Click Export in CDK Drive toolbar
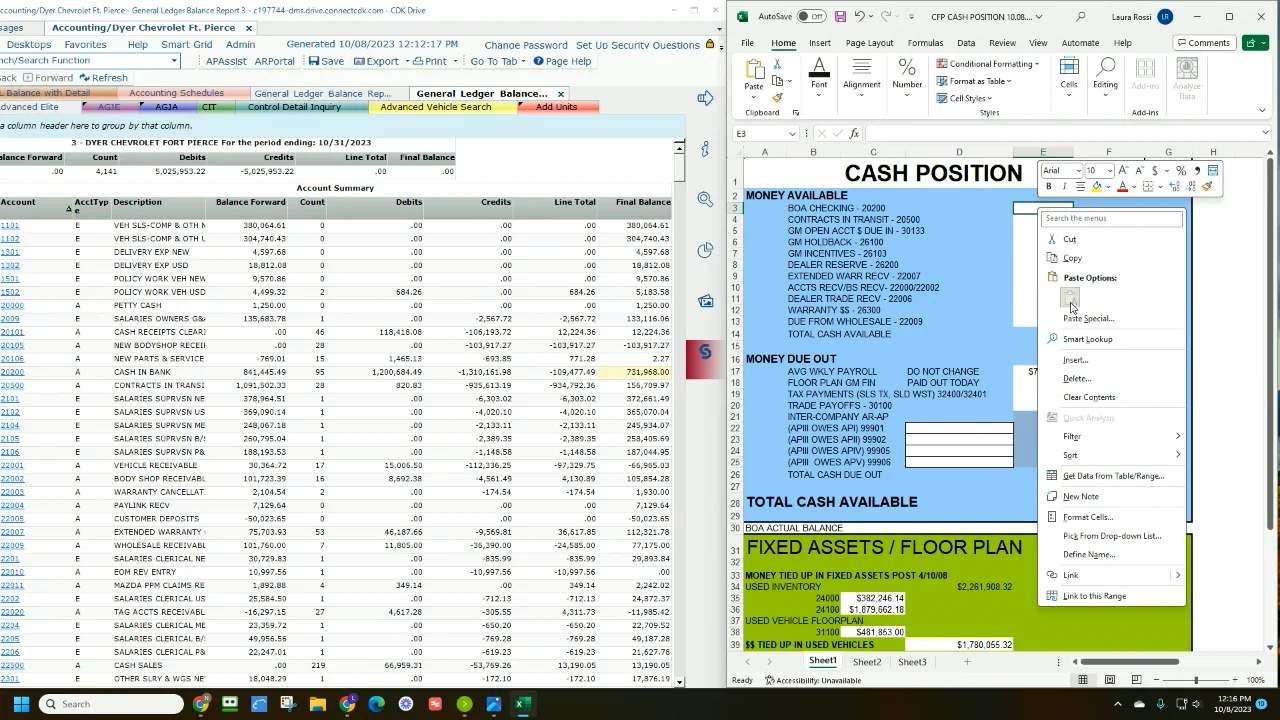Screen dimensions: 1280x720 (375, 61)
